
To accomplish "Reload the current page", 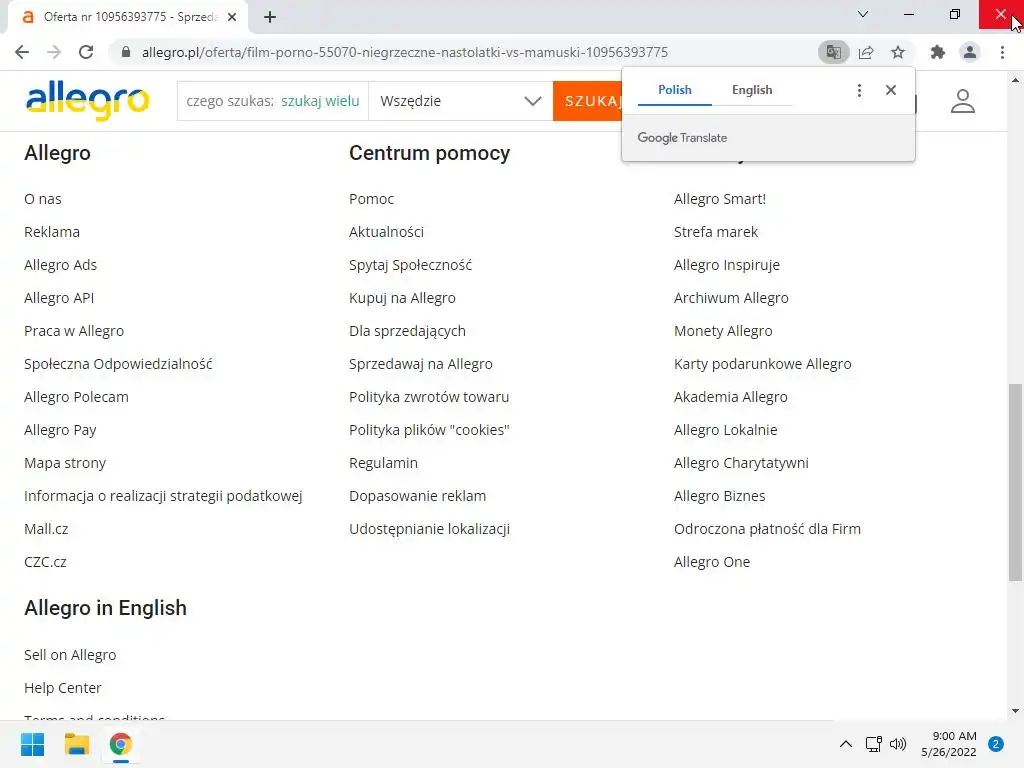I will (x=86, y=52).
